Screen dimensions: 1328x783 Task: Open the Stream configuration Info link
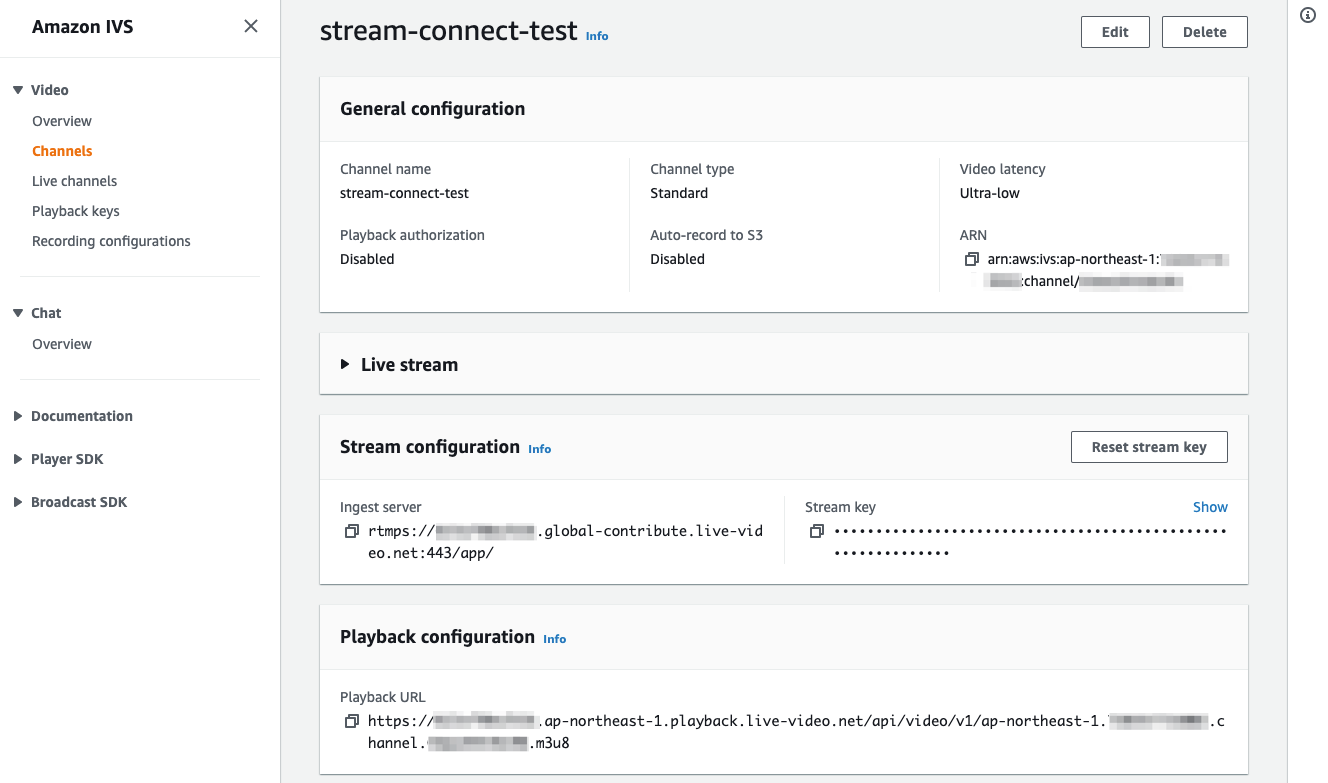[539, 449]
